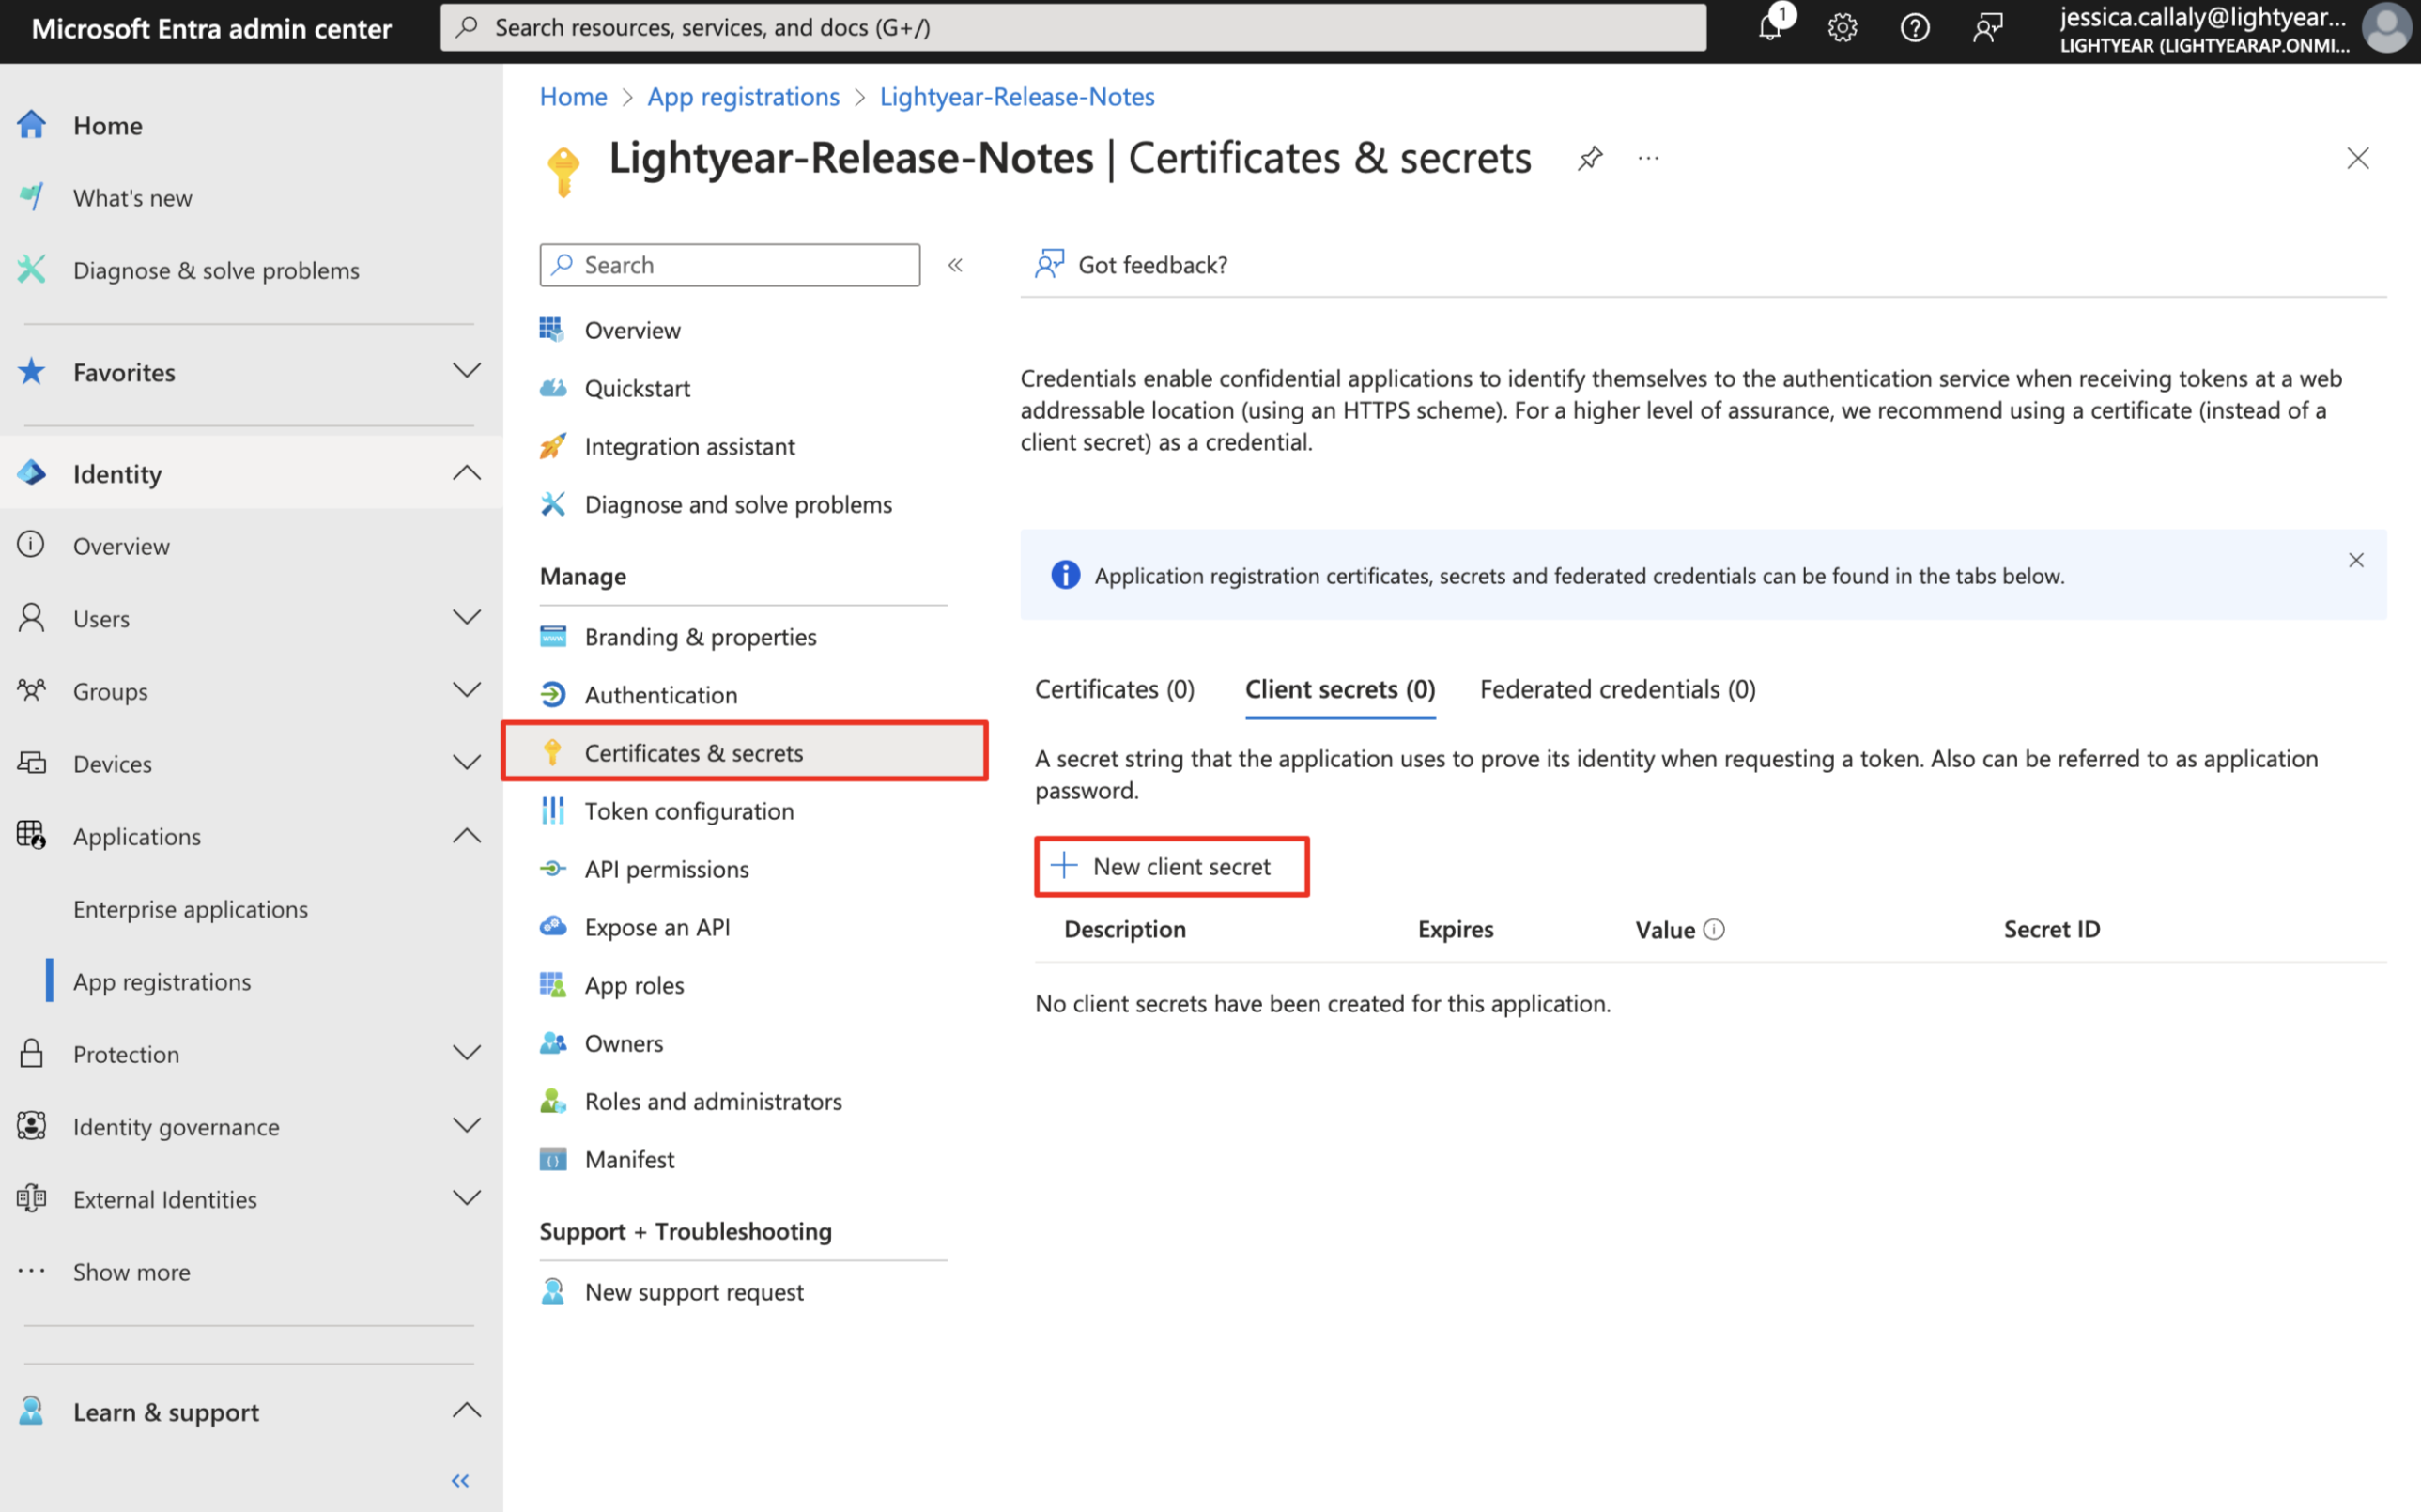
Task: Click the Home icon in sidebar
Action: coord(31,125)
